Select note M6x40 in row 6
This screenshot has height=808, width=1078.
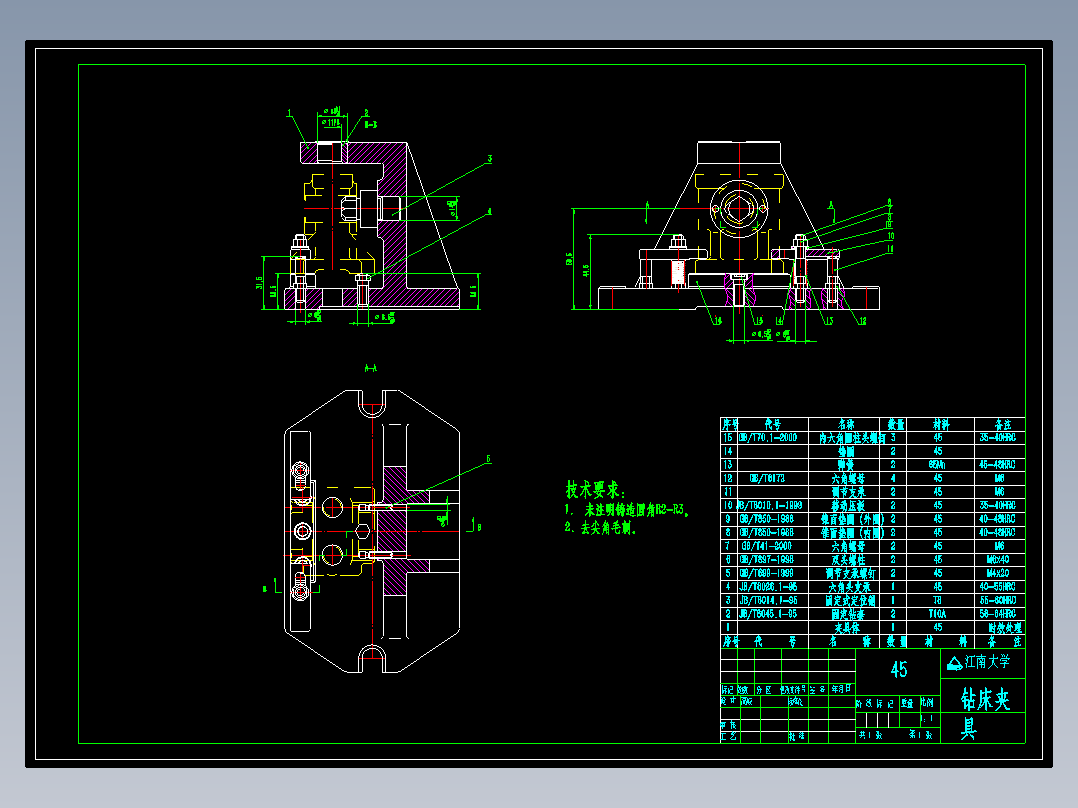pos(998,560)
